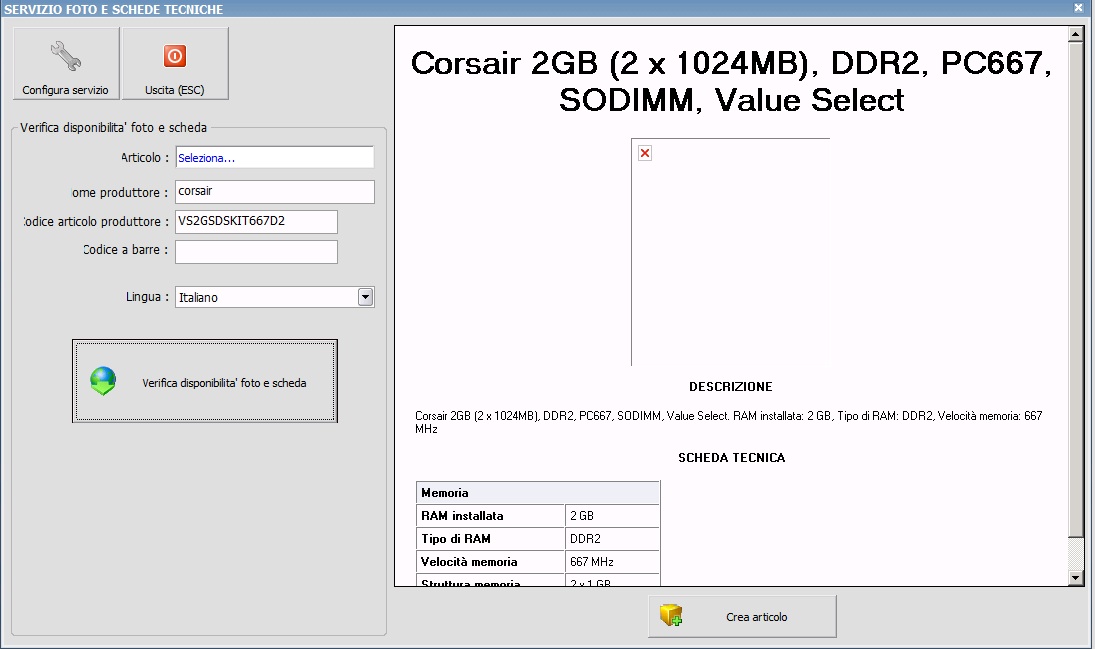This screenshot has height=649, width=1095.
Task: Click the 667 MHz table value
Action: (591, 562)
